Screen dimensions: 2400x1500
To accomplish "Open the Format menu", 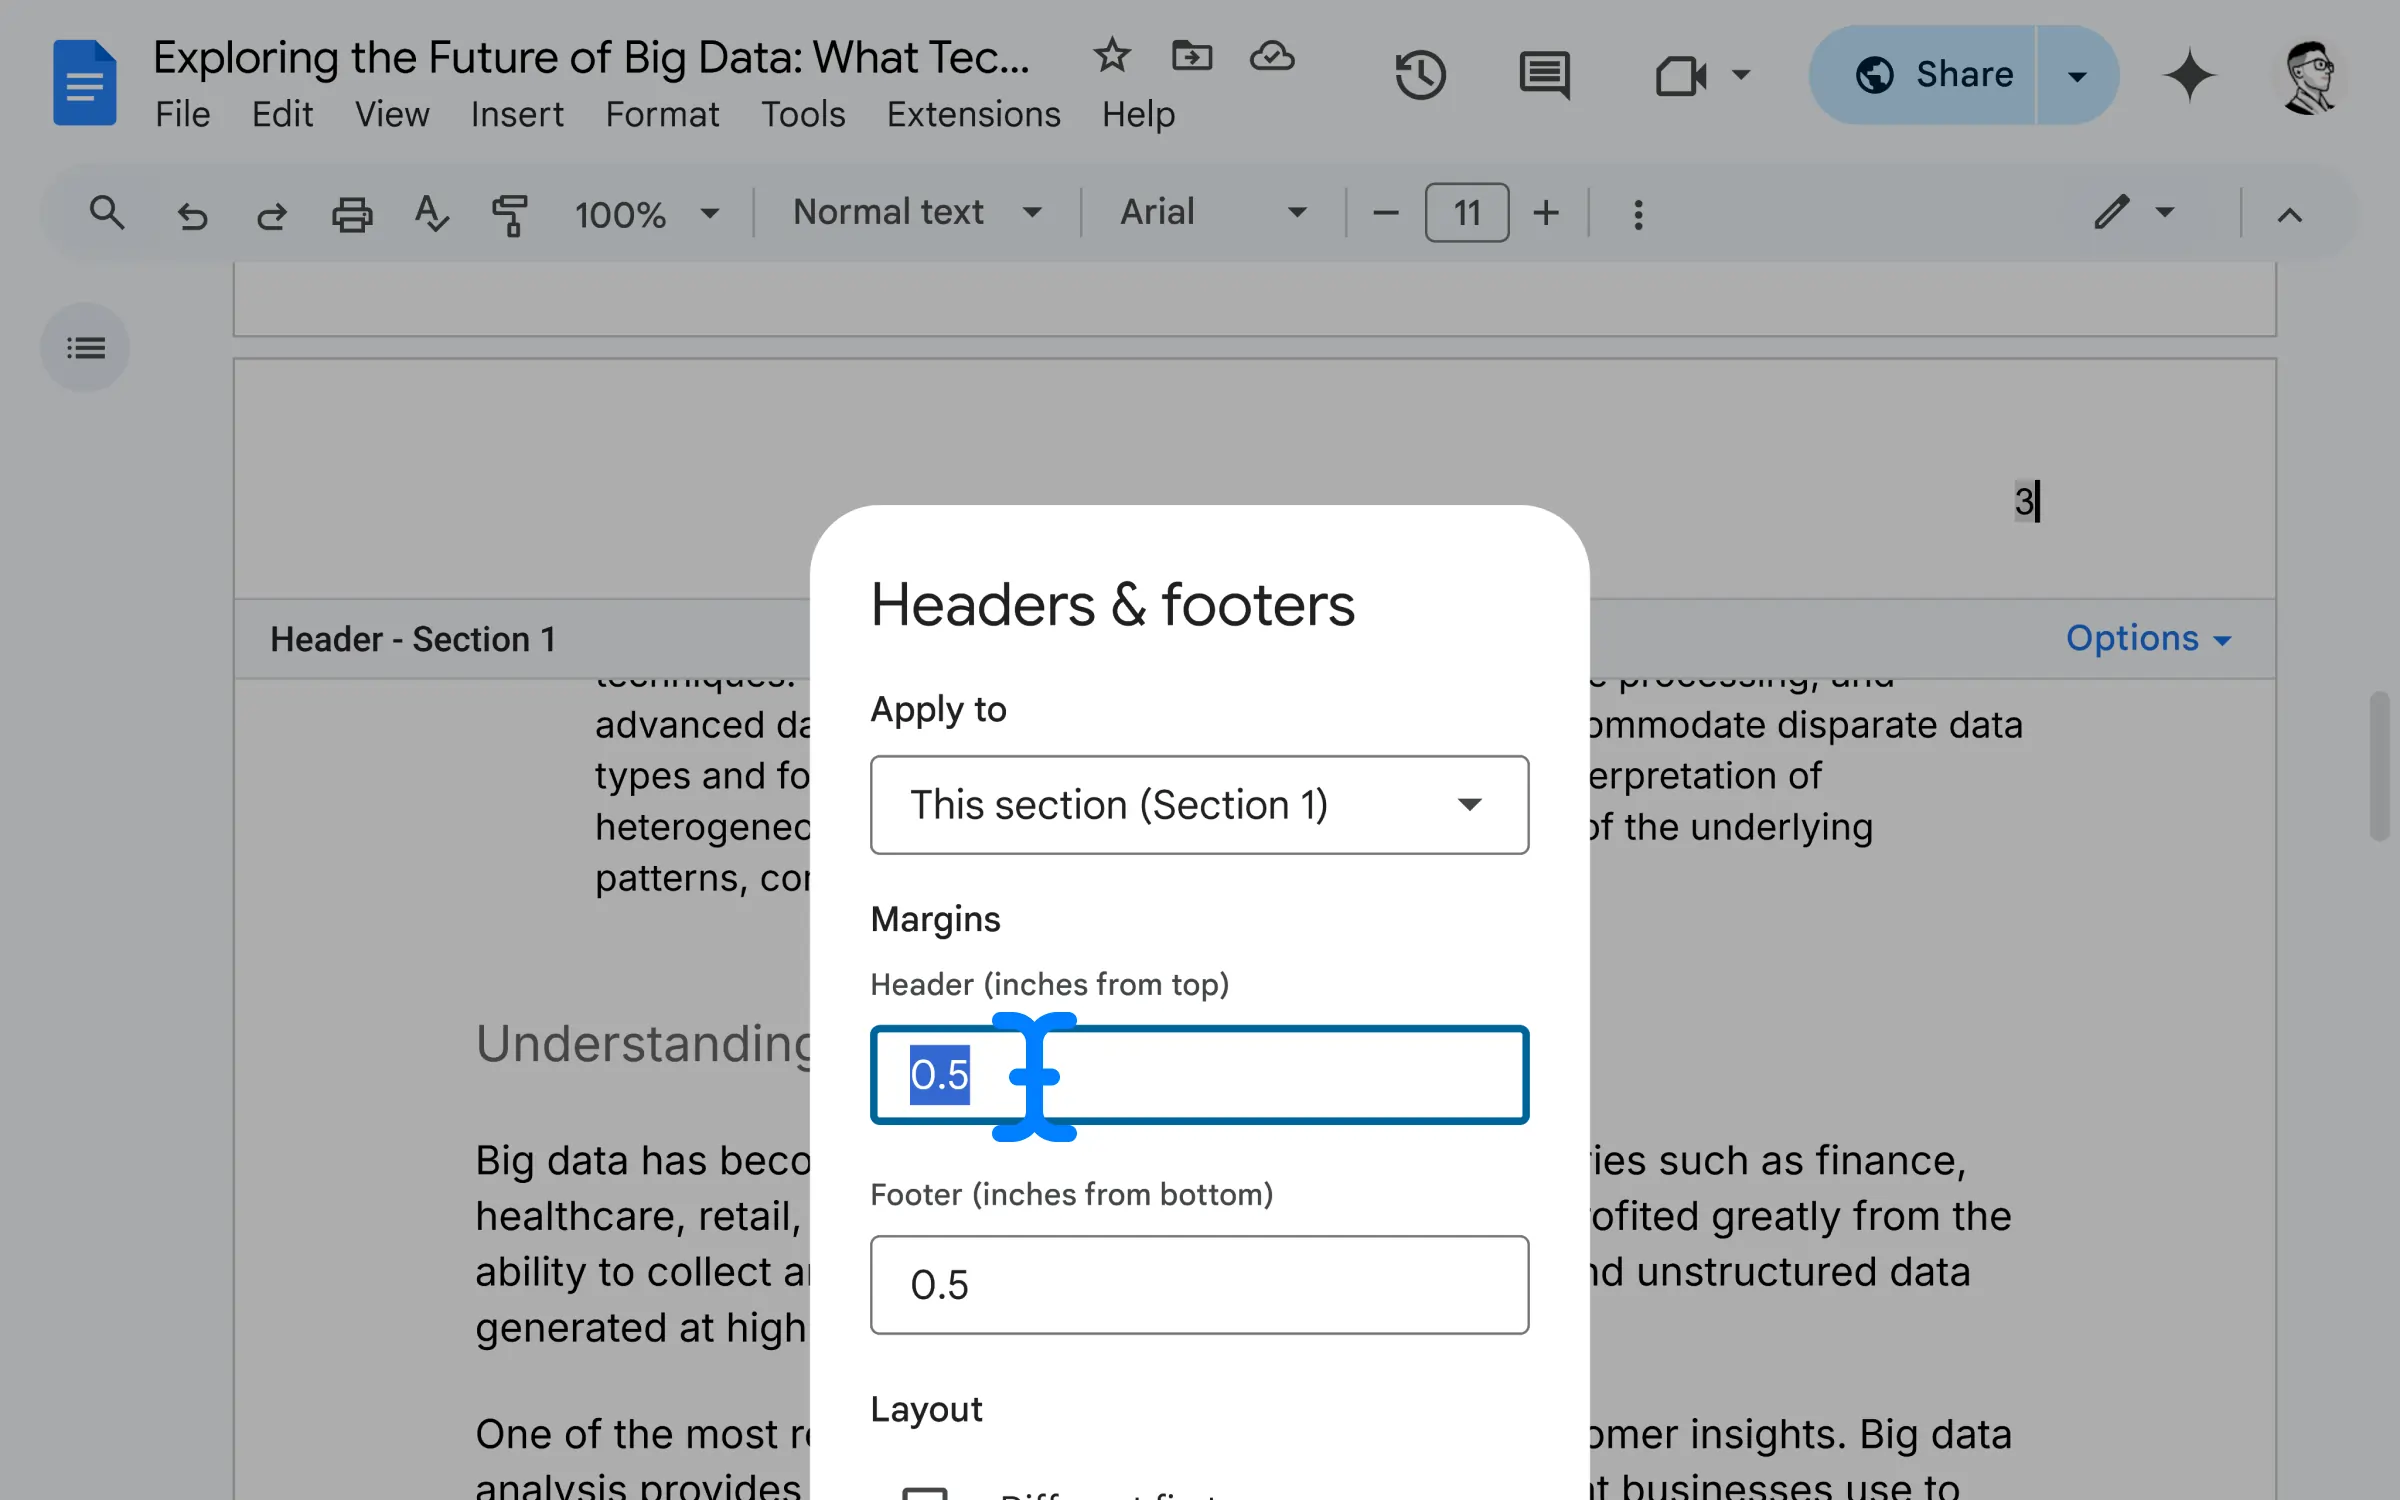I will click(662, 114).
